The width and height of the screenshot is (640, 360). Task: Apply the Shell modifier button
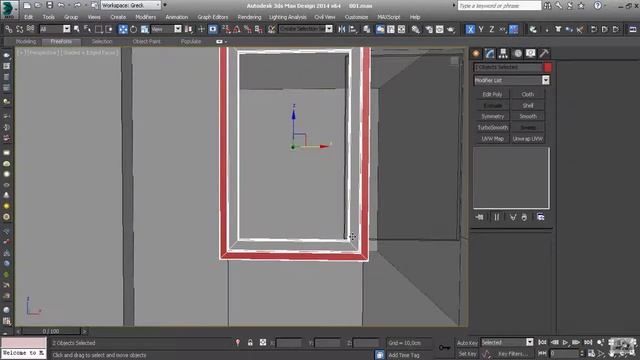528,105
